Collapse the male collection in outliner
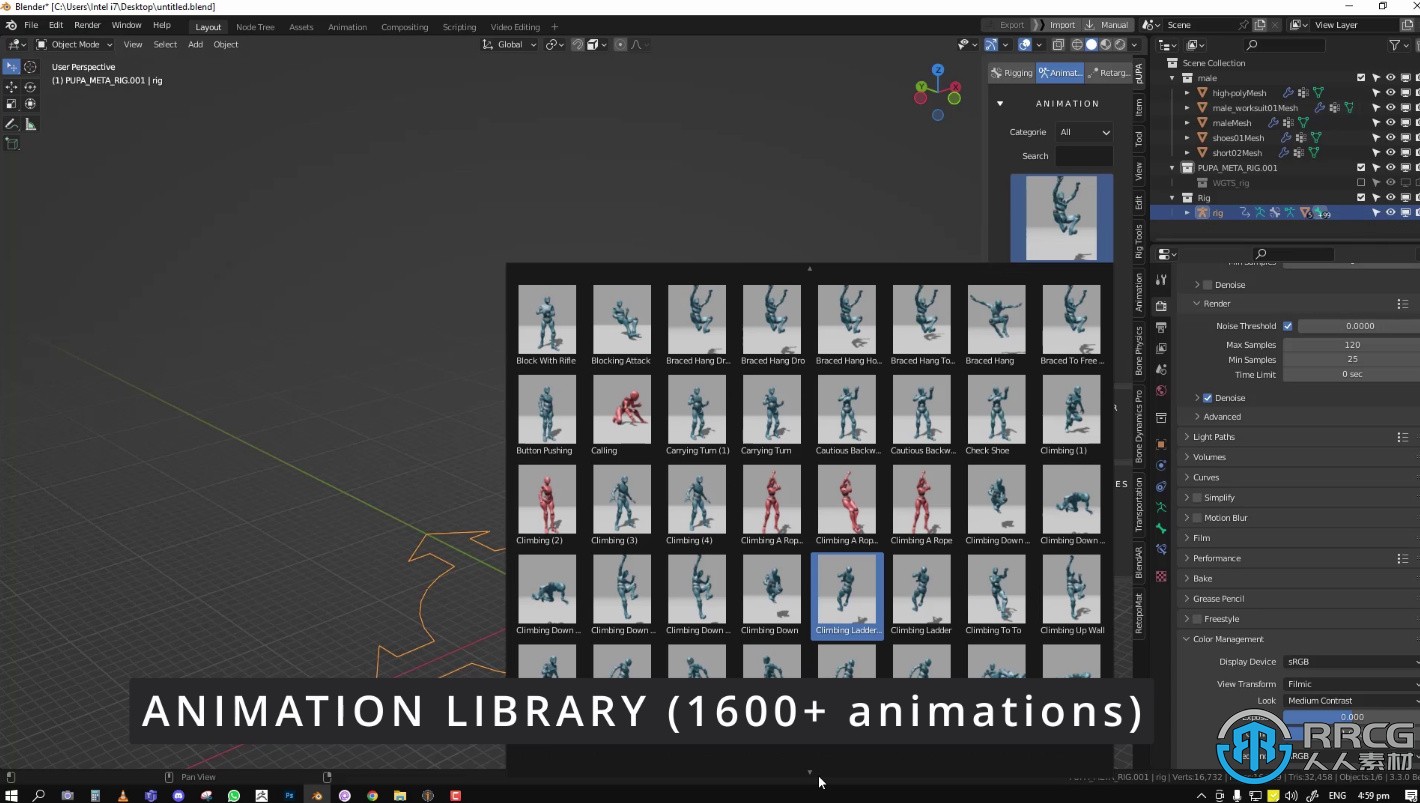The image size is (1420, 803). coord(1173,78)
